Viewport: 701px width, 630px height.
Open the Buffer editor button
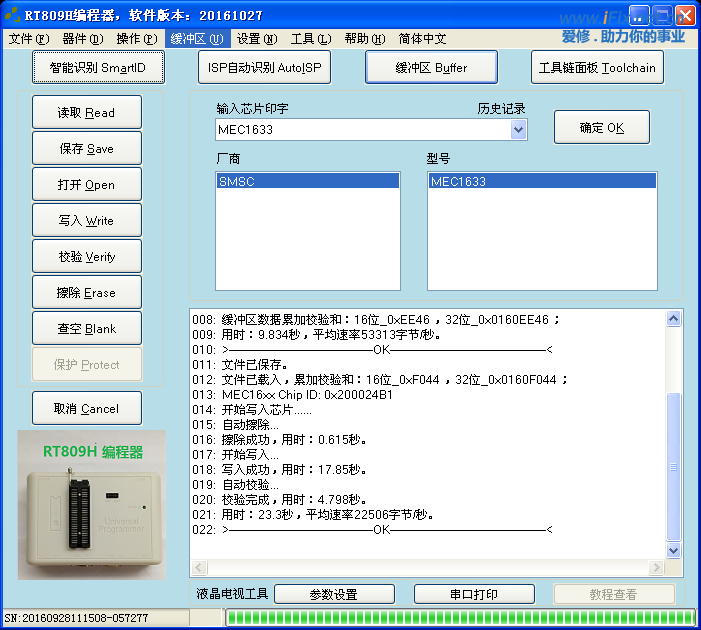(x=430, y=68)
